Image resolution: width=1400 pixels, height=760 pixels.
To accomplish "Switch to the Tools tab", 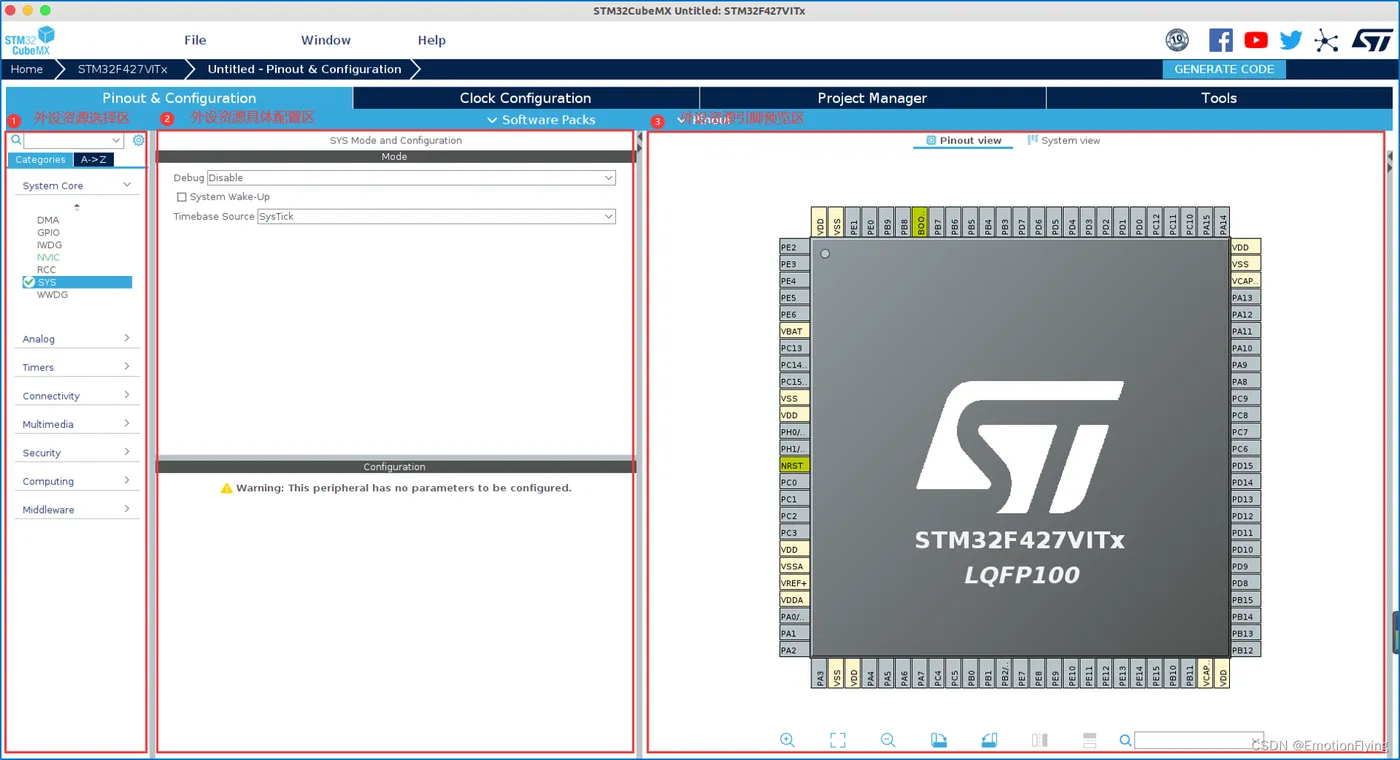I will (1219, 98).
